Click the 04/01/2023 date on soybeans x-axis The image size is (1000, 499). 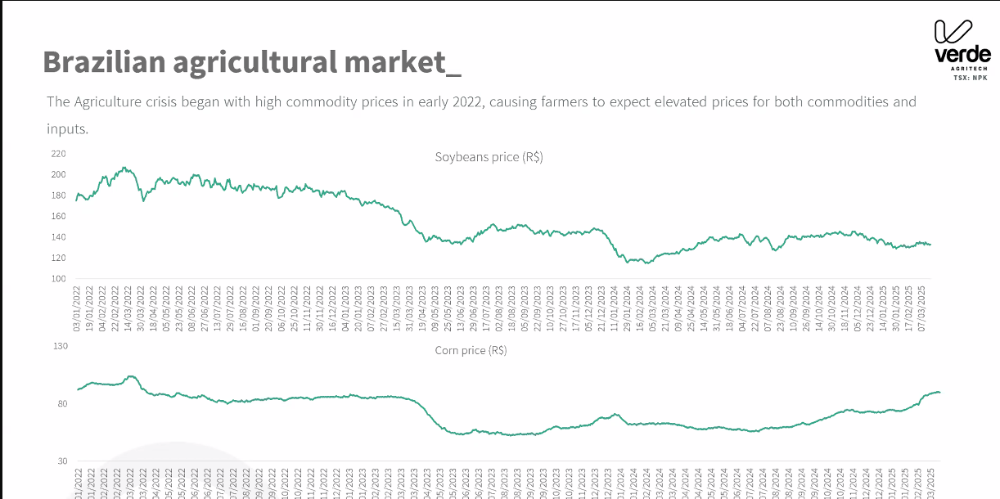point(360,307)
